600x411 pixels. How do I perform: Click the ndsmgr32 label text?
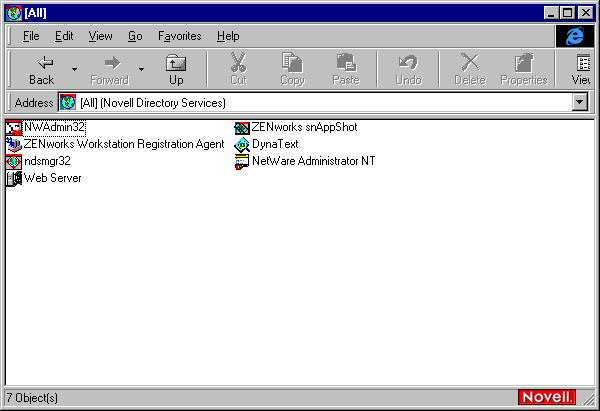tap(47, 161)
